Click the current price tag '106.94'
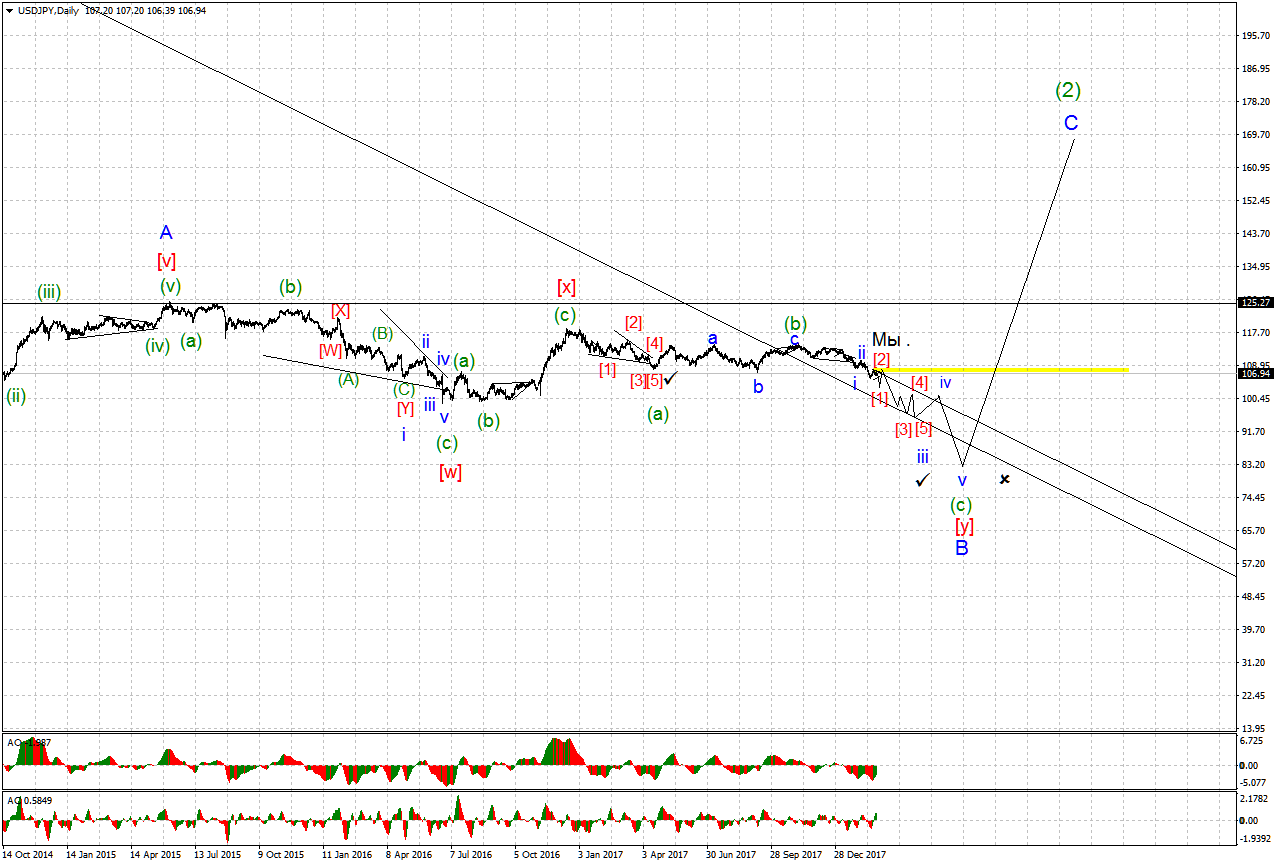 1254,373
